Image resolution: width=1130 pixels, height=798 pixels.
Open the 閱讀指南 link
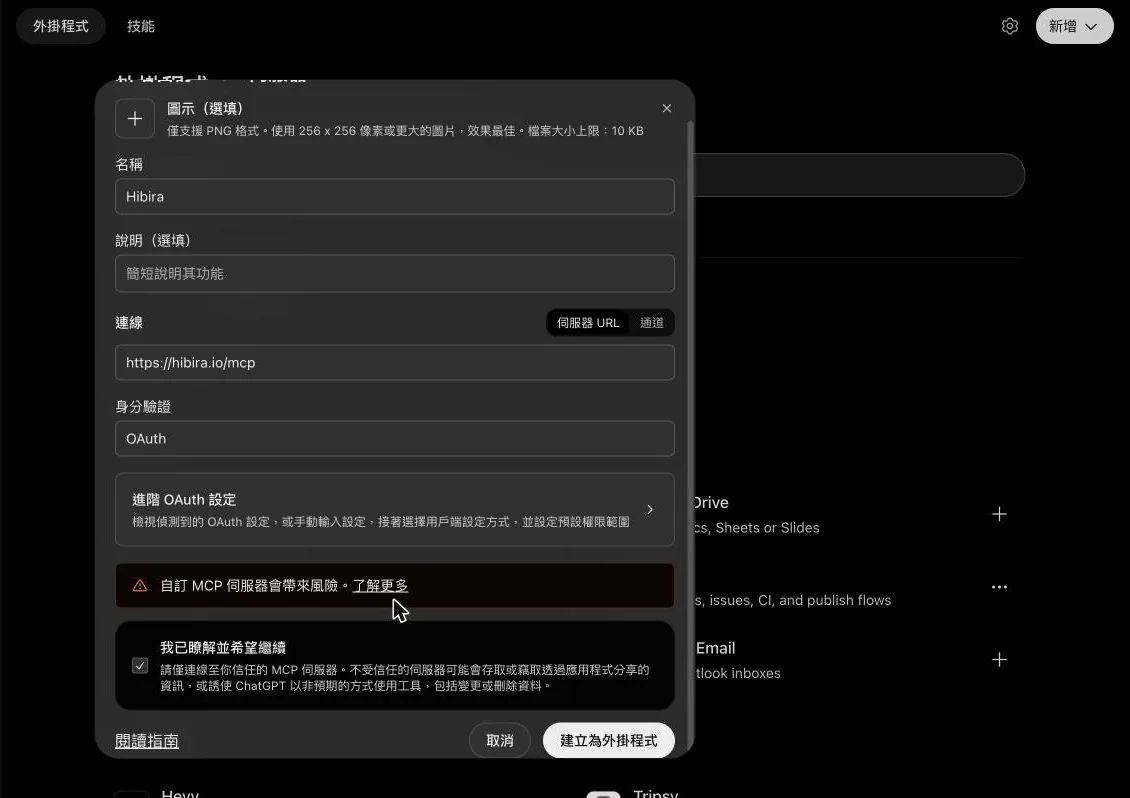[147, 741]
